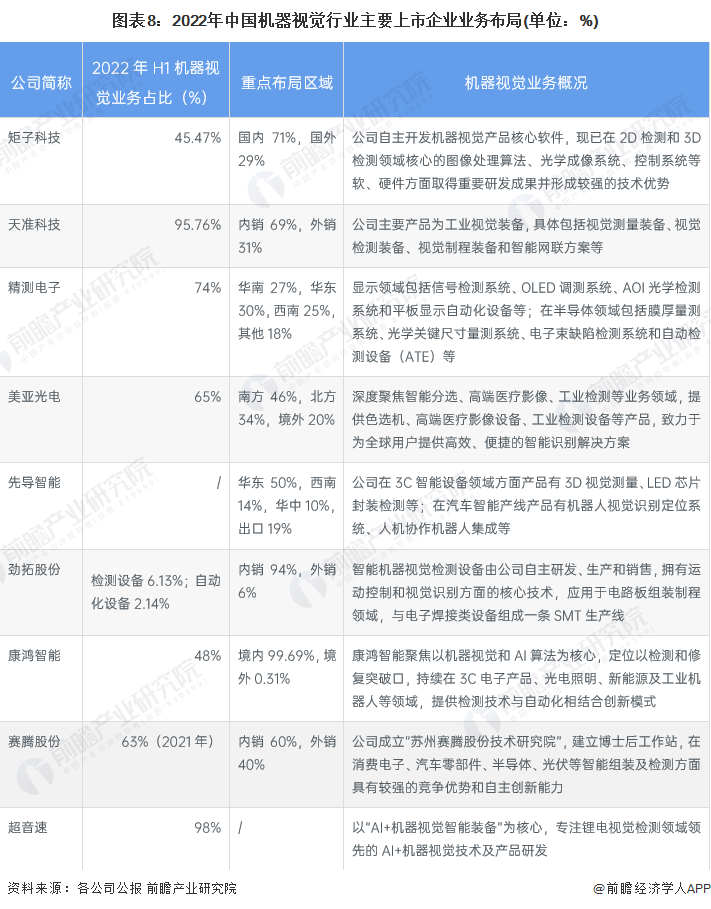This screenshot has width=711, height=909.
Task: Click 先导智能 overview mentioning 3C智能设备
Action: tap(526, 506)
